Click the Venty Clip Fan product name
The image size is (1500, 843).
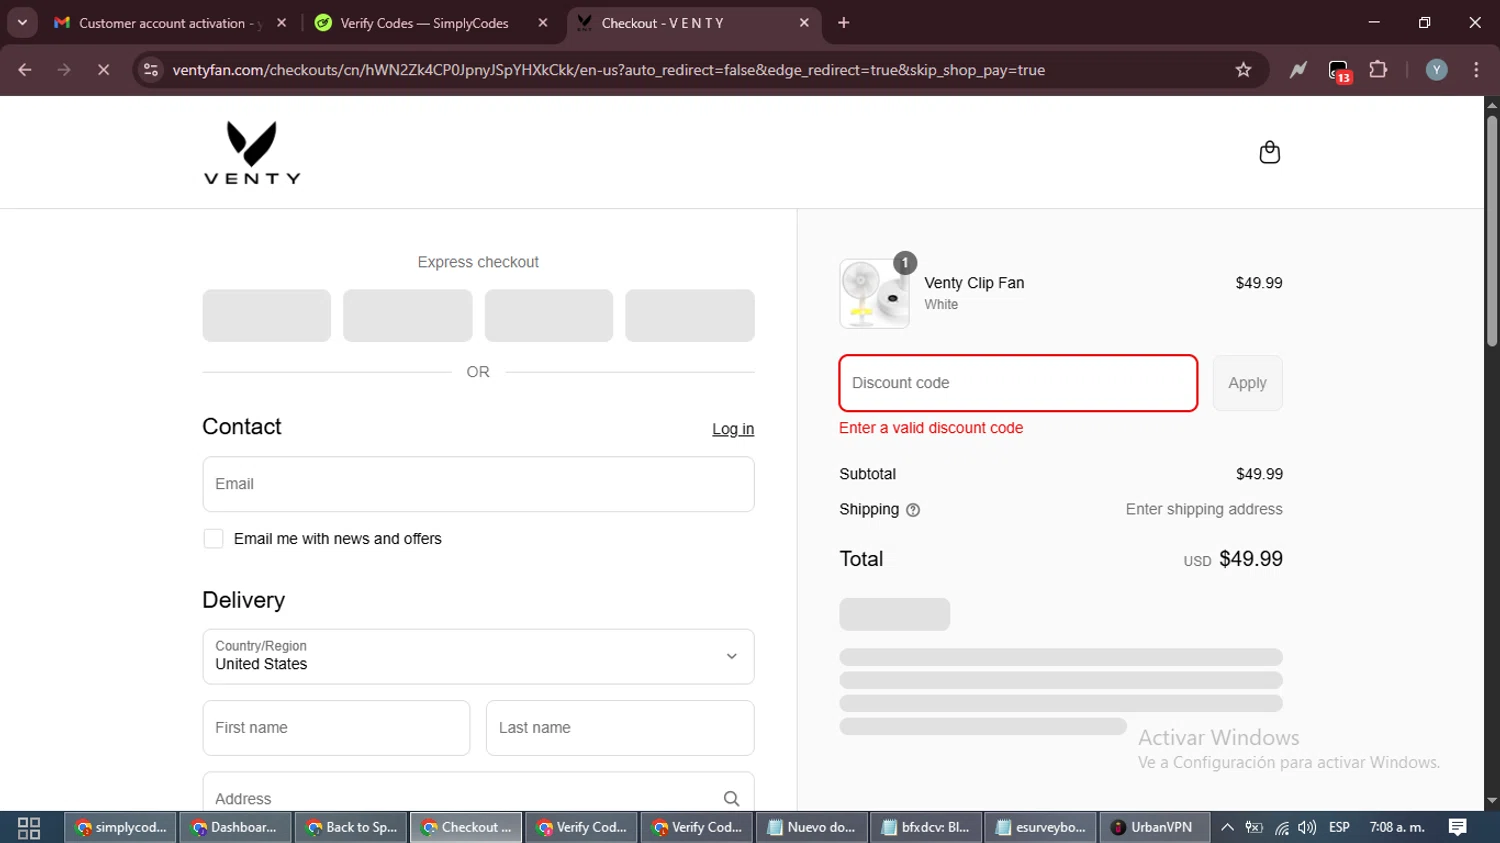tap(974, 283)
